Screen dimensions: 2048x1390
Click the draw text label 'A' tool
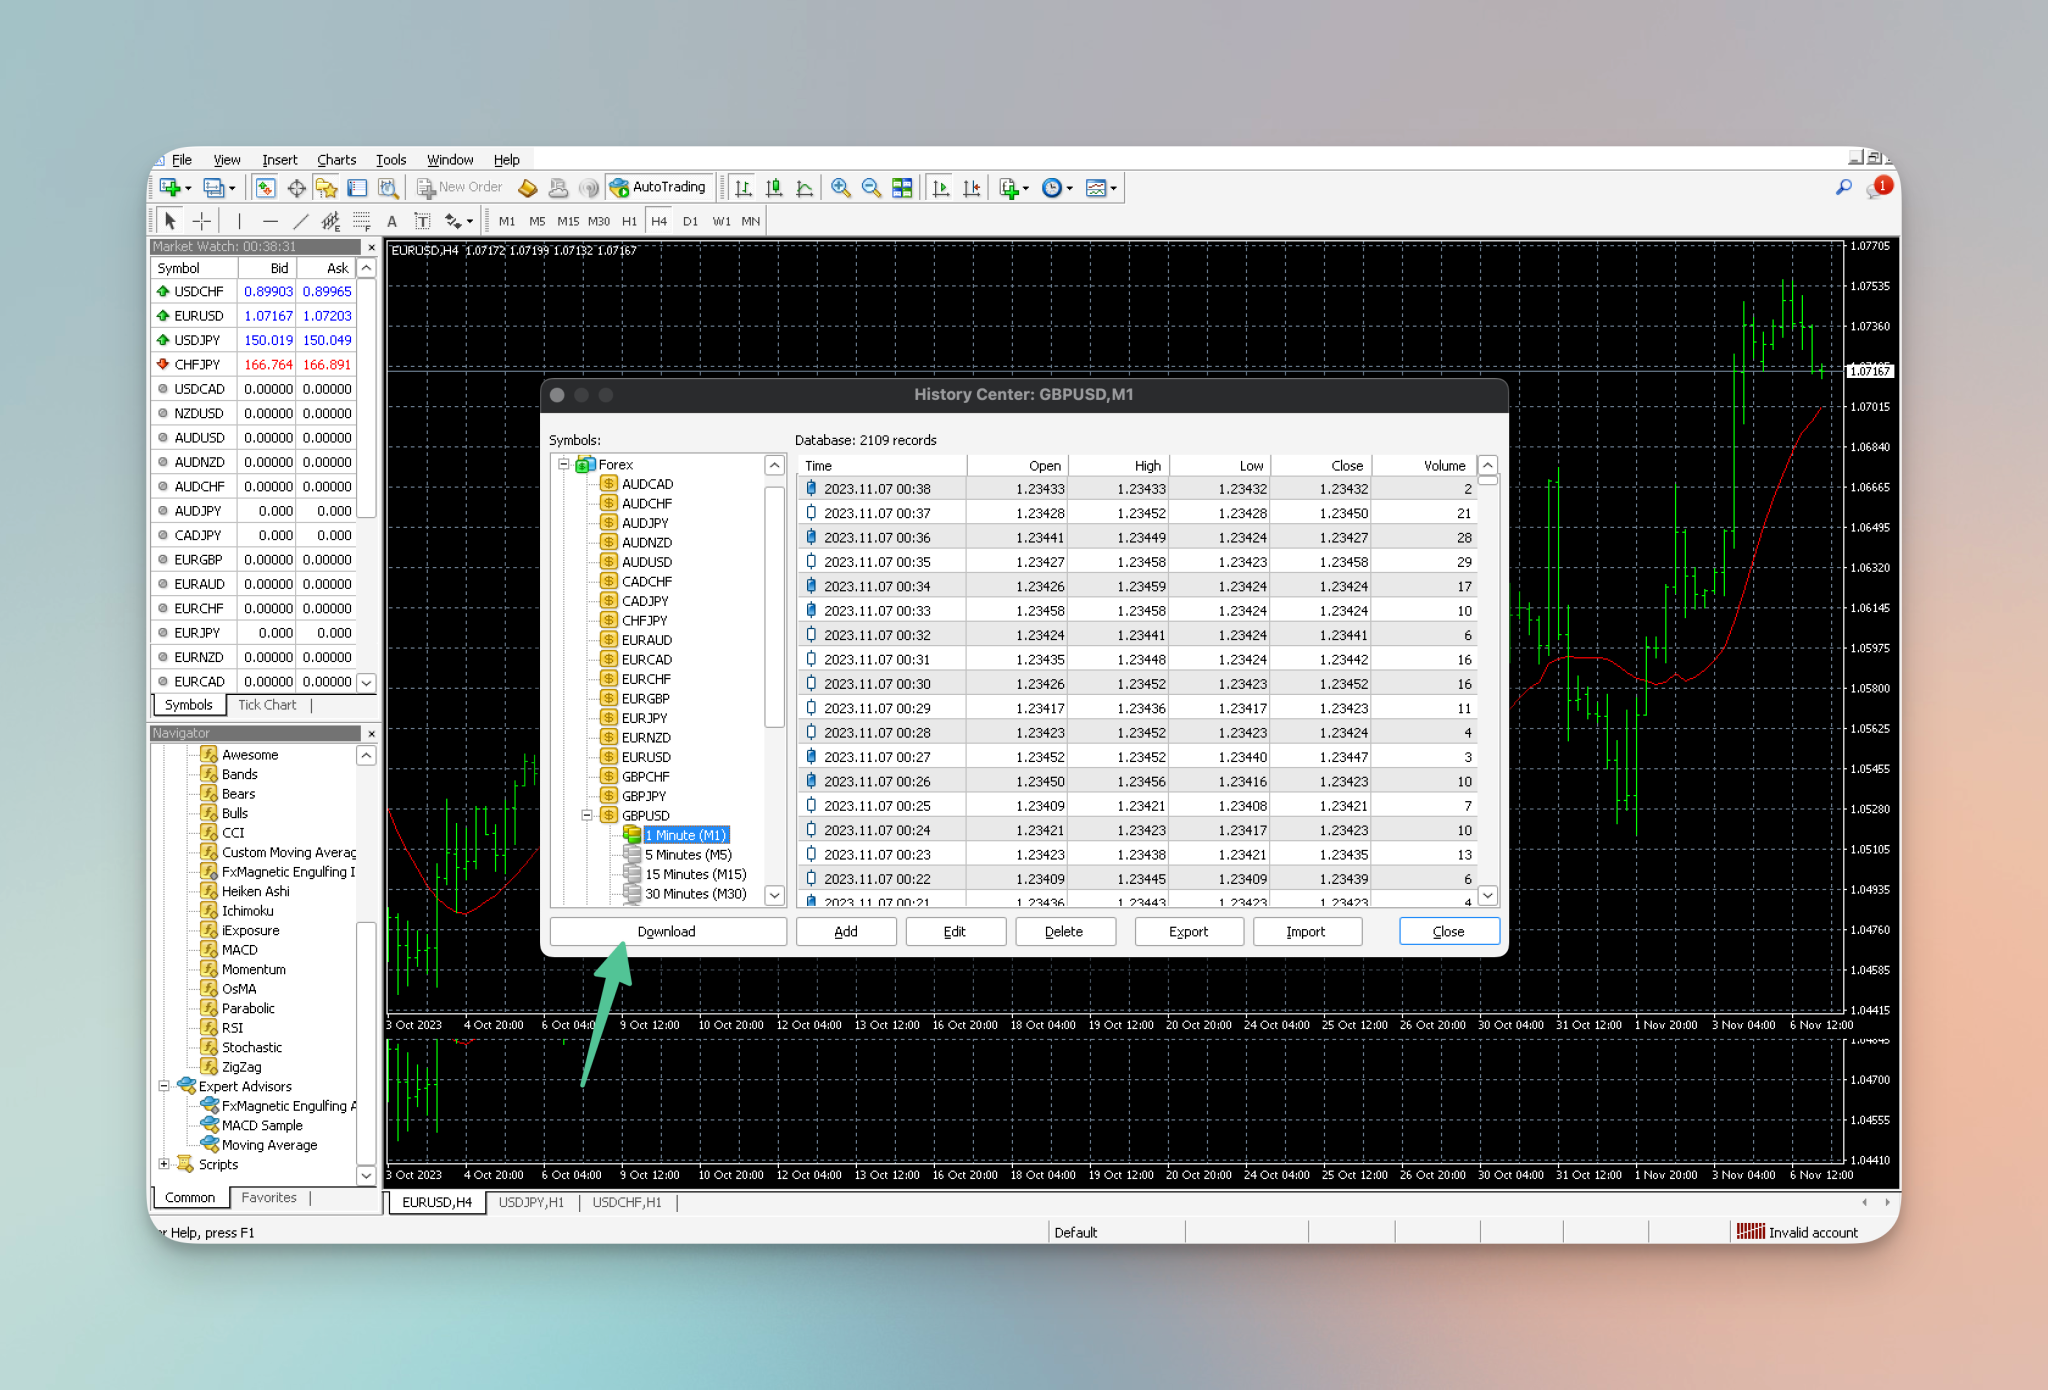(x=392, y=221)
